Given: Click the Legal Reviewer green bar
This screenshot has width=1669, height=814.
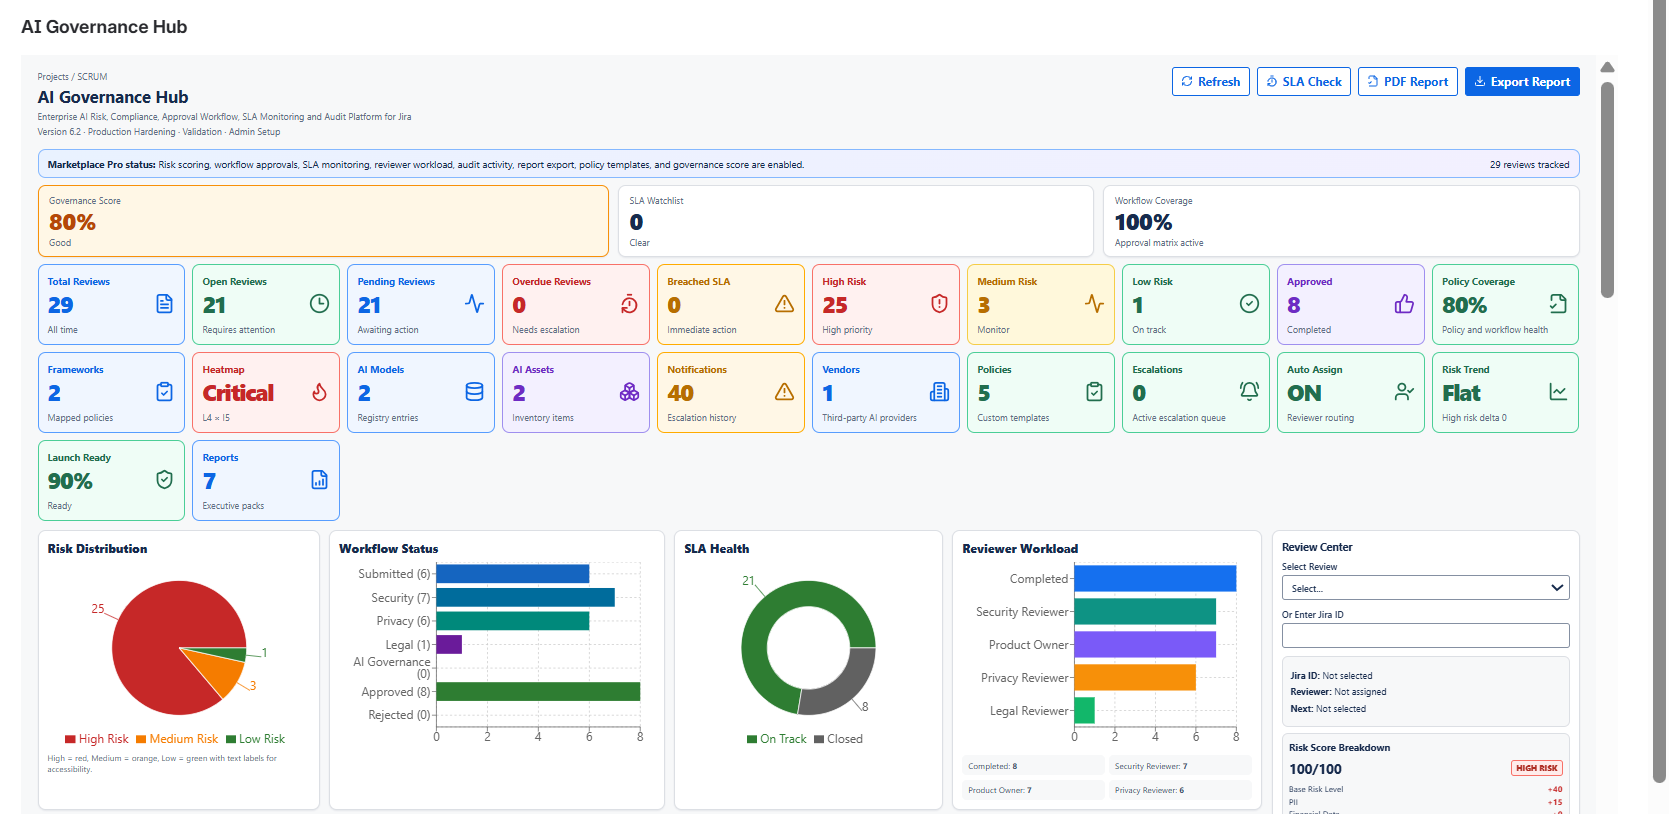Looking at the screenshot, I should pos(1085,710).
